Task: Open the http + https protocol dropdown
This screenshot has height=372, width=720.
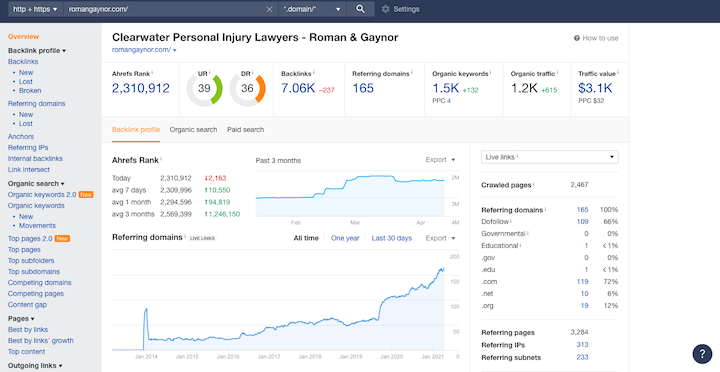Action: pyautogui.click(x=35, y=9)
